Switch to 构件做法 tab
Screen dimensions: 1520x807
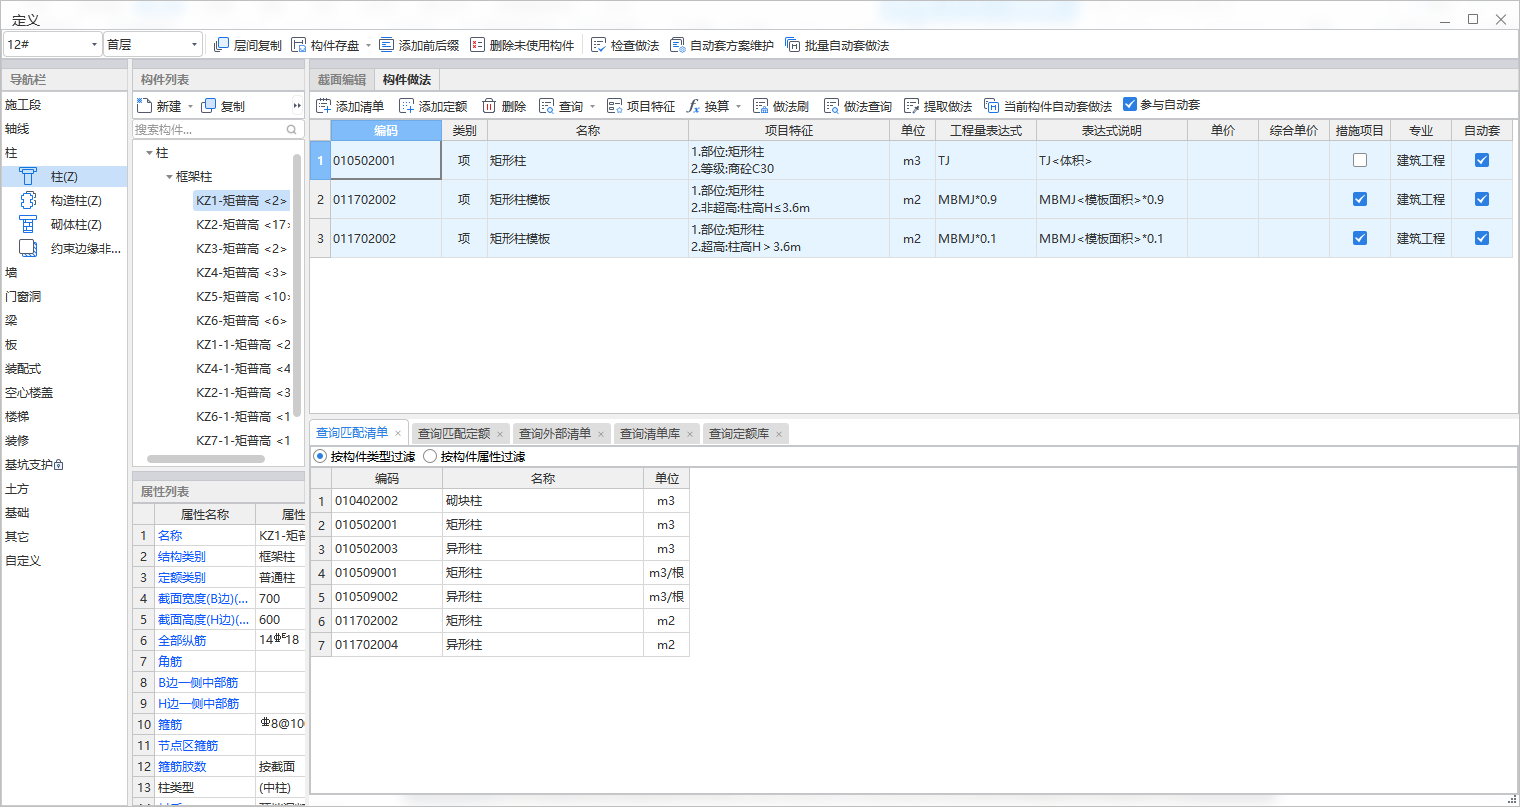(406, 80)
